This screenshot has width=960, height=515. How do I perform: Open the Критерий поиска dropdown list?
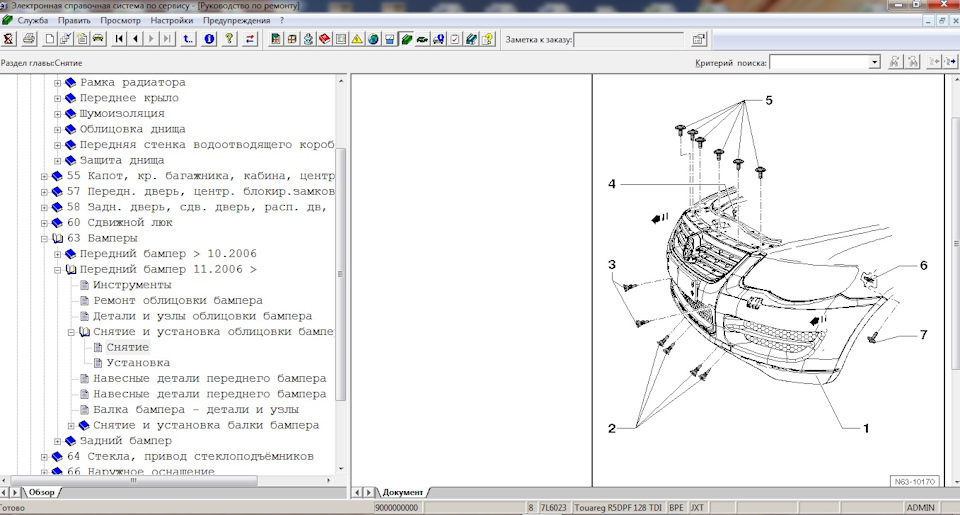click(874, 62)
